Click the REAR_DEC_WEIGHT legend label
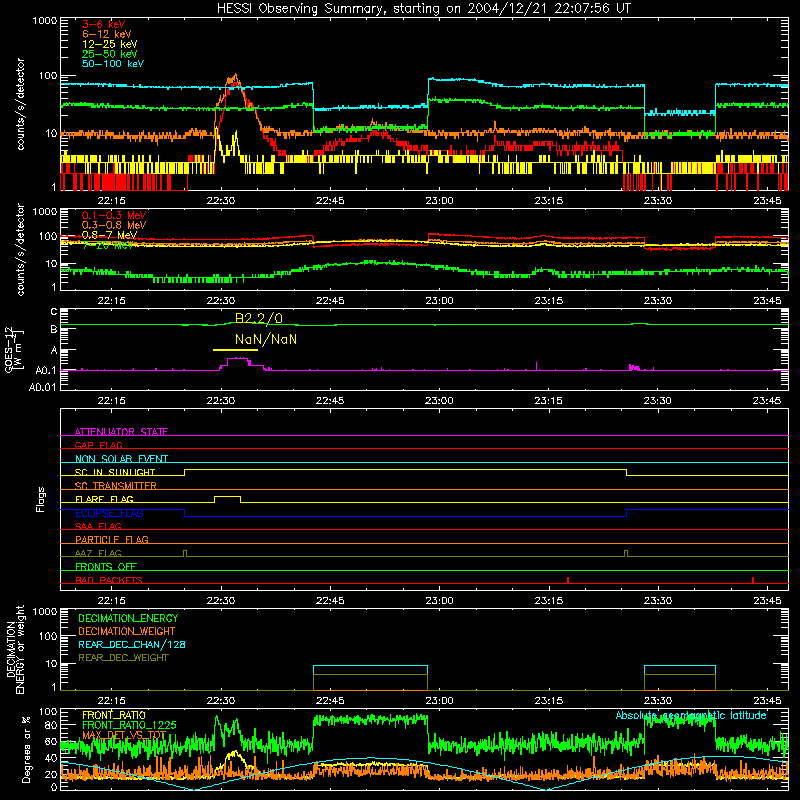 click(123, 658)
